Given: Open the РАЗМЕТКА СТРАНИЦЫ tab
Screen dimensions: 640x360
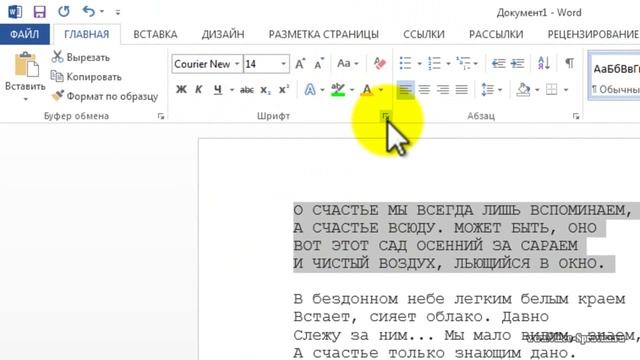Looking at the screenshot, I should tap(324, 34).
